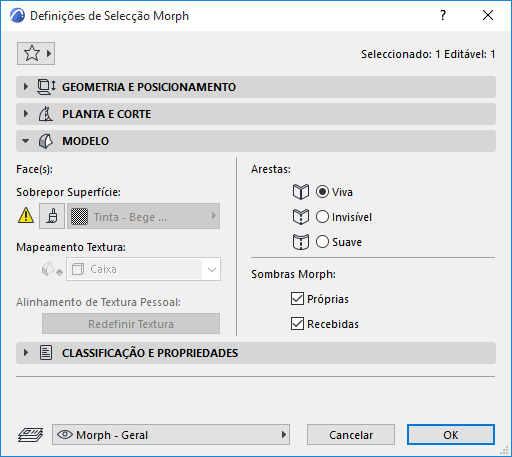
Task: Open the Morph - Geral layer dropdown
Action: (x=171, y=435)
